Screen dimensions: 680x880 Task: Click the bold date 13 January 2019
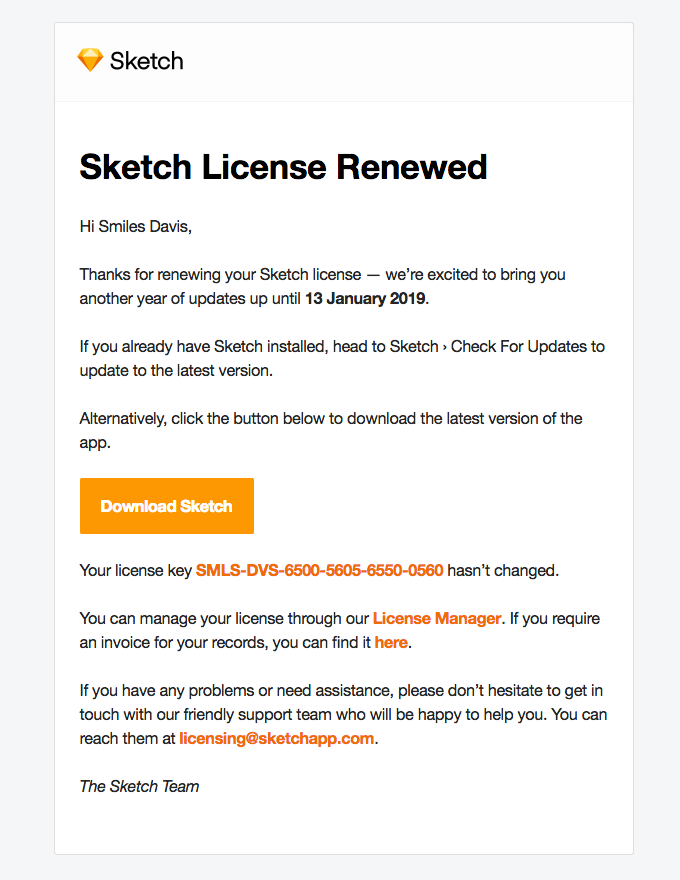365,298
